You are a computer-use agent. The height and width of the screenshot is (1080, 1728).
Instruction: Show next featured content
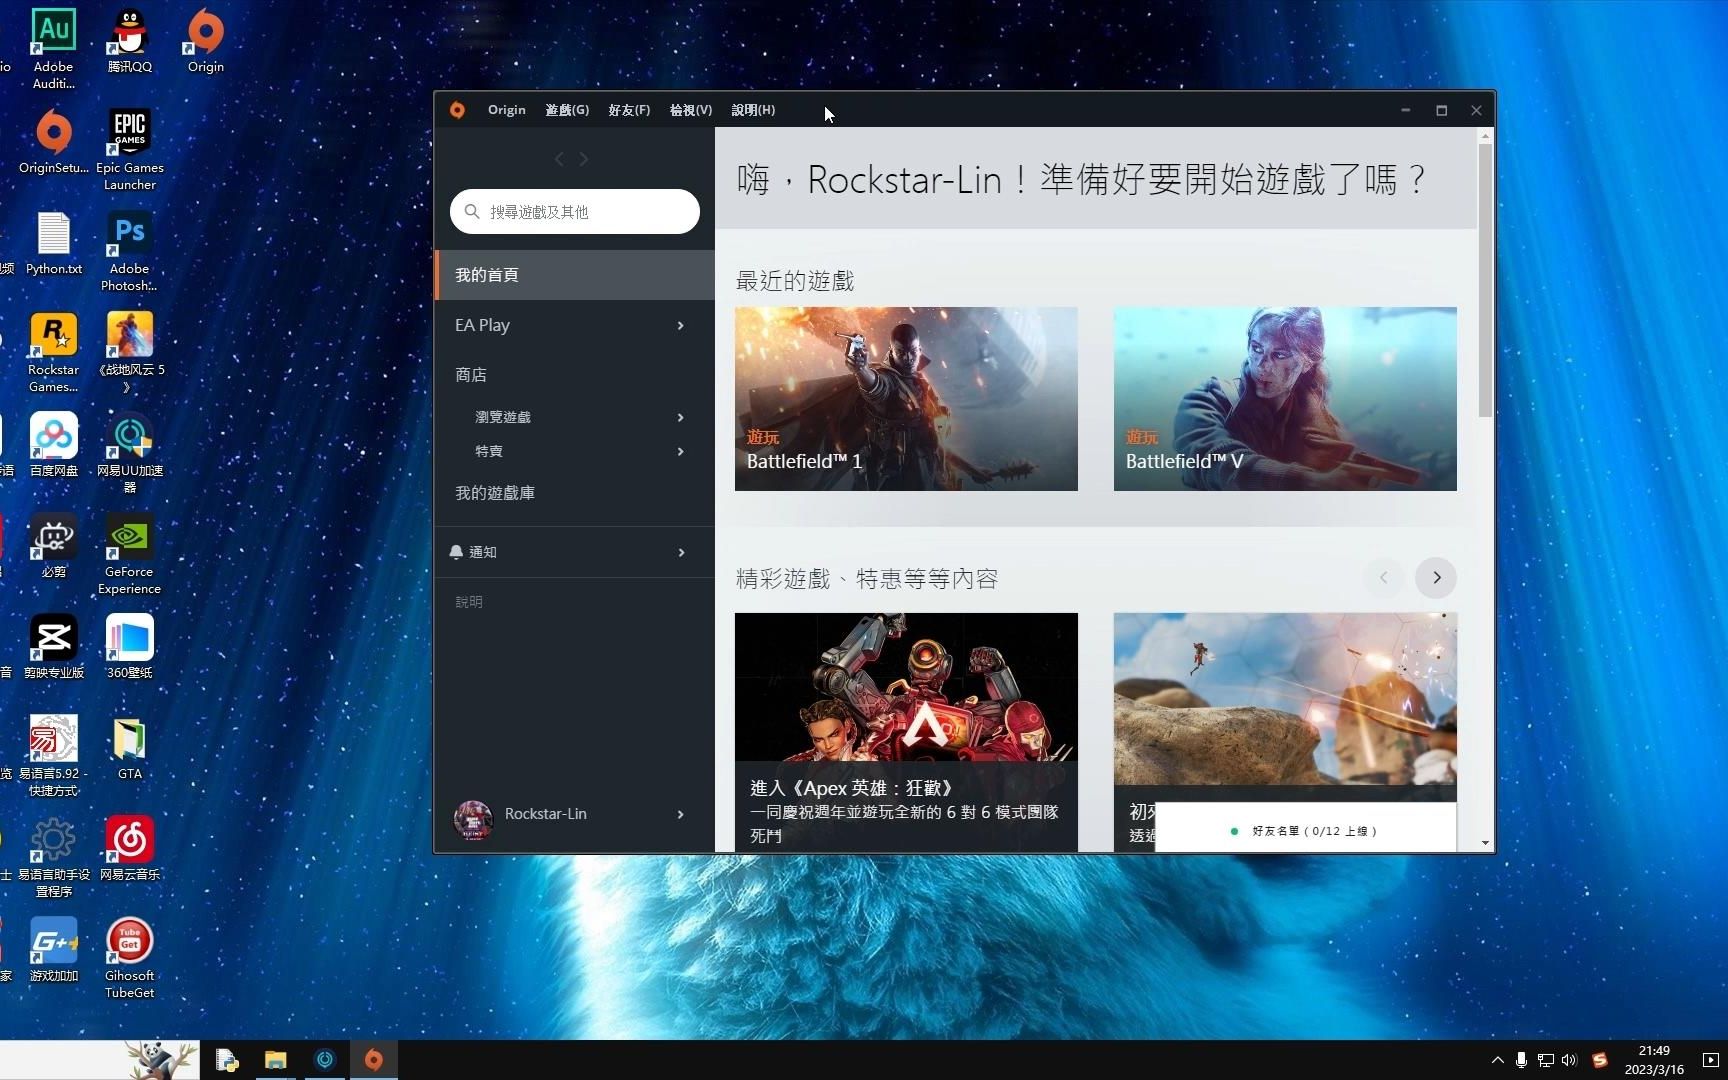tap(1436, 578)
